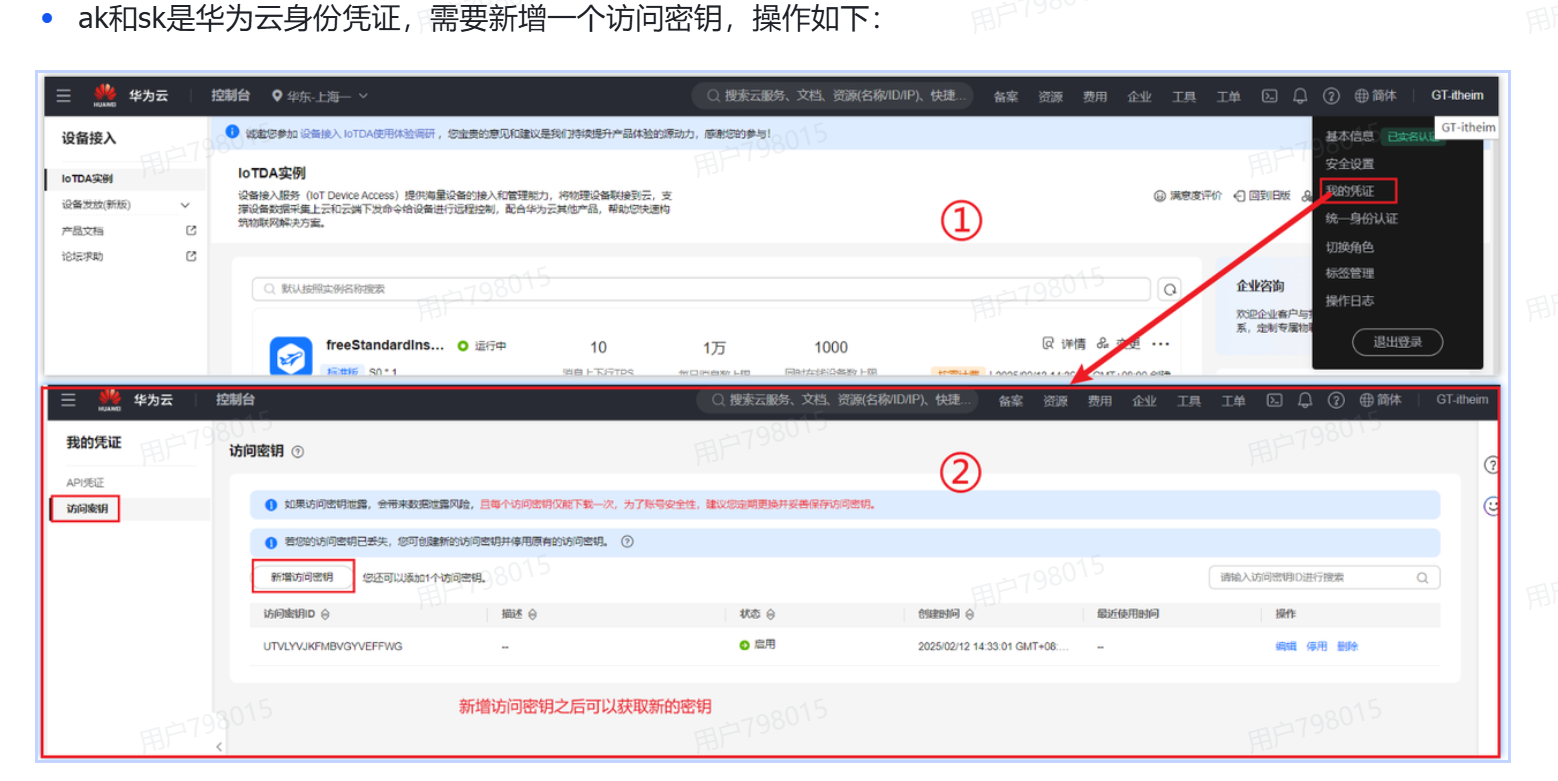Open the CloudShell icon on the 我的凭证 page header

point(1274,400)
